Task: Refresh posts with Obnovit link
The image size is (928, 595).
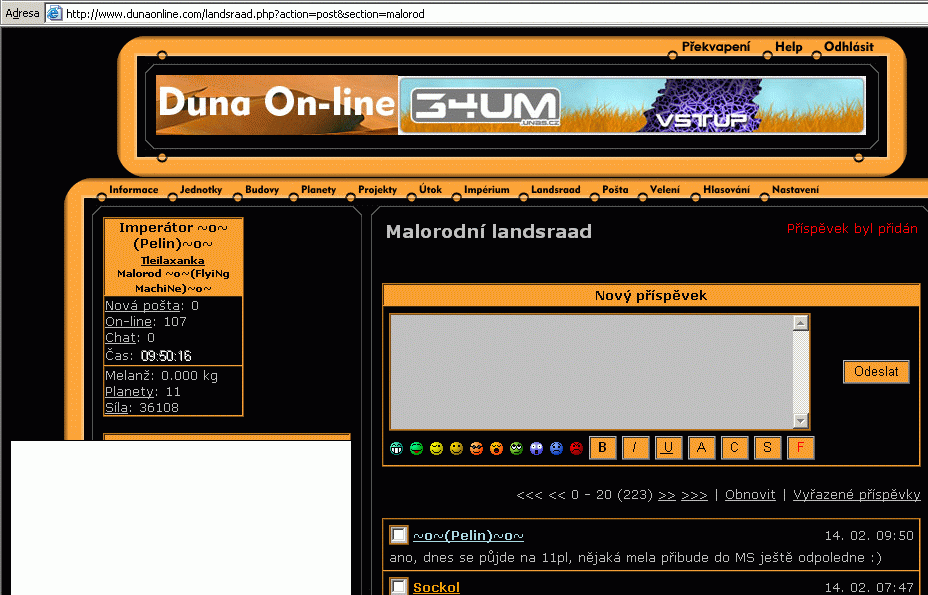Action: [750, 495]
